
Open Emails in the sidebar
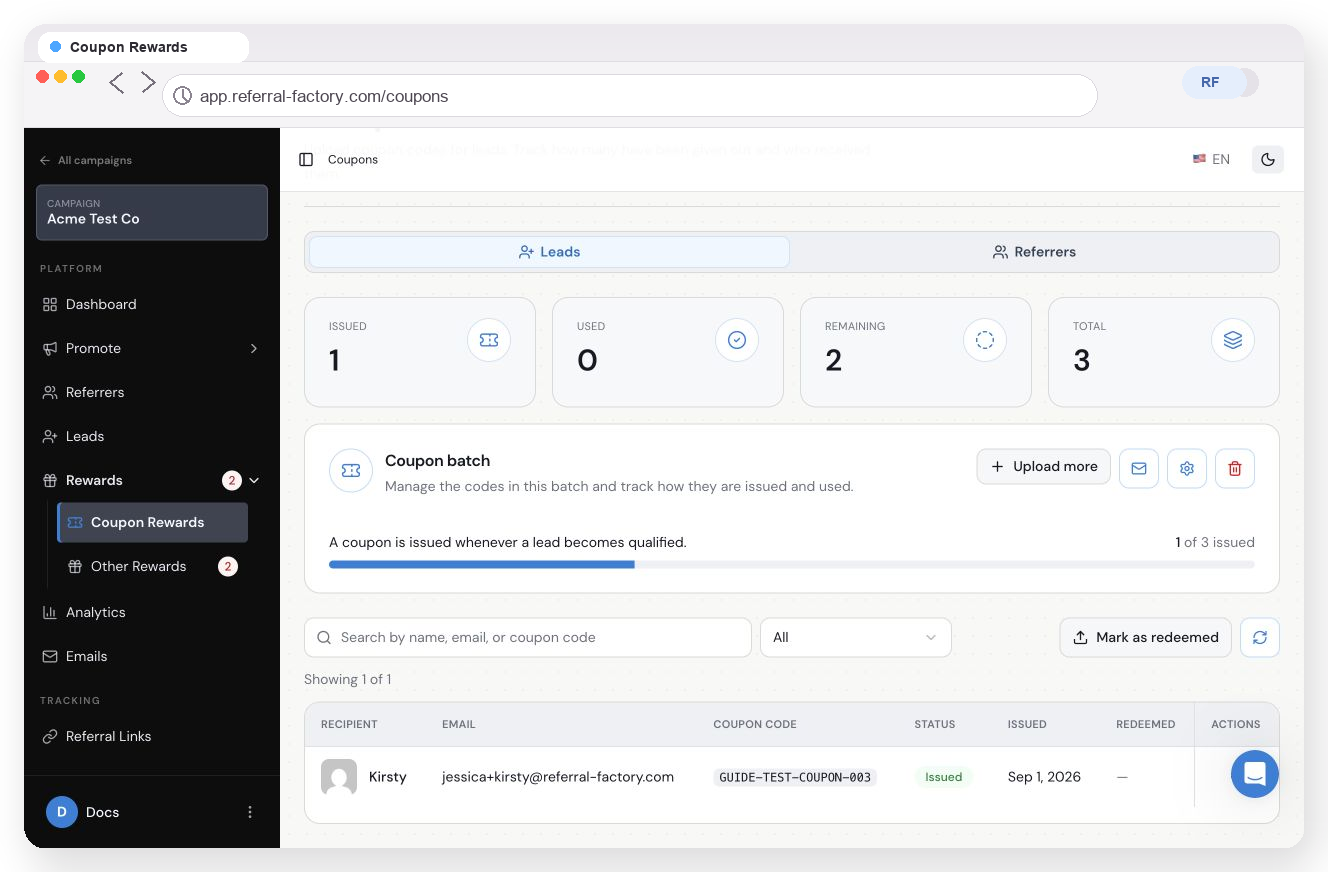coord(152,656)
